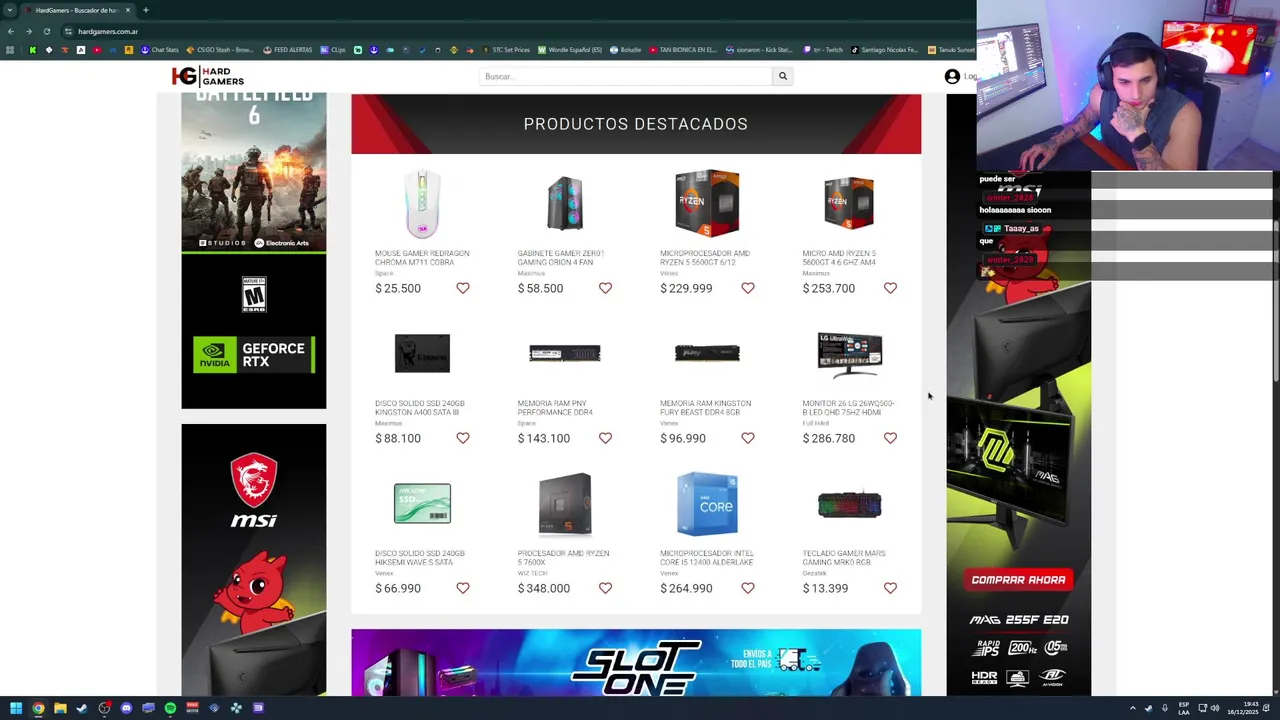
Task: Go back in browser history
Action: point(10,31)
